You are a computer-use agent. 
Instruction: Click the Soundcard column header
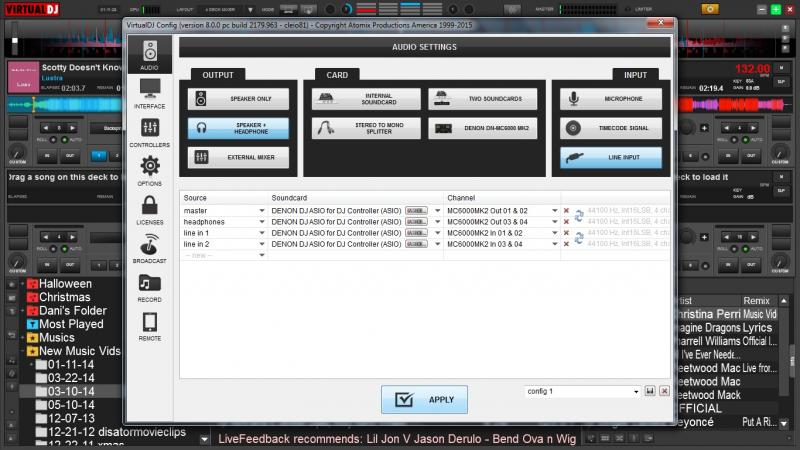289,198
